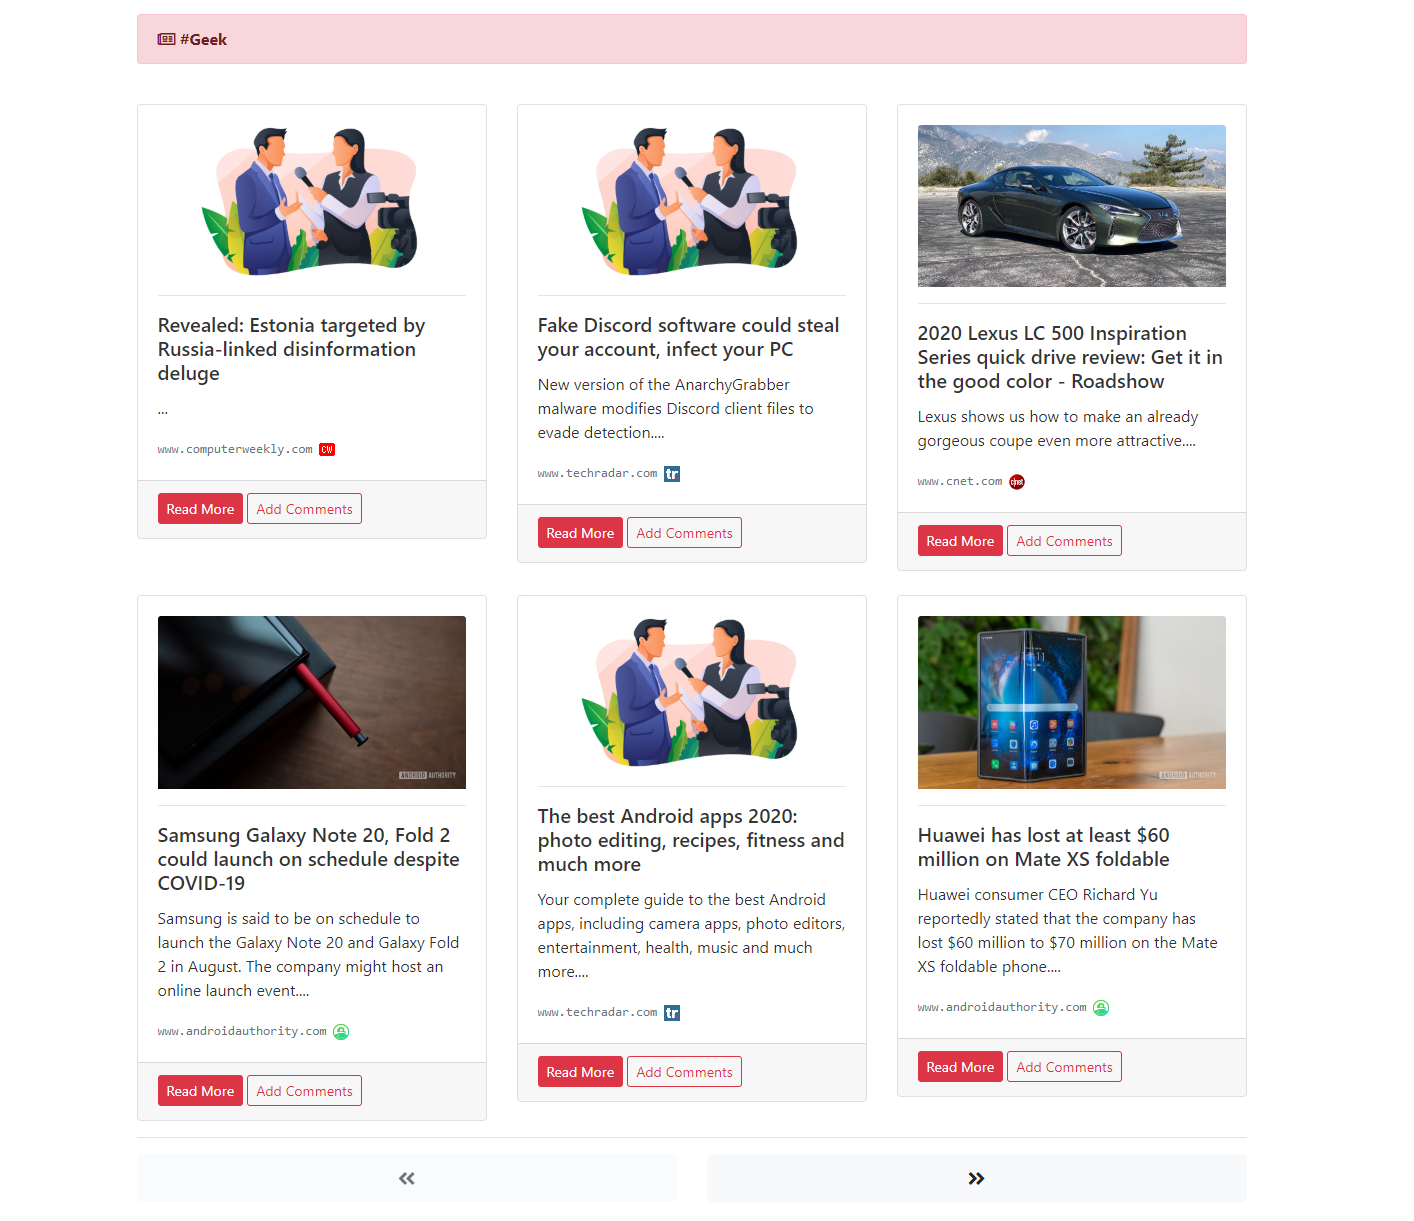Click the CNET favicon next to www.cnet.com
1414x1221 pixels.
click(x=1017, y=482)
